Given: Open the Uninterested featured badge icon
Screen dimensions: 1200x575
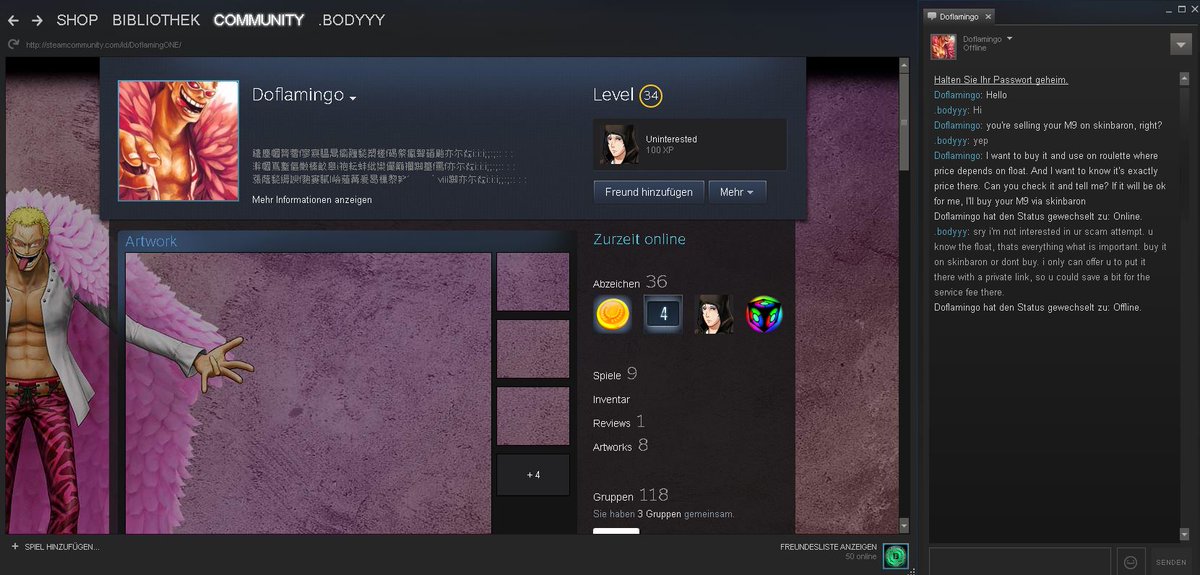Looking at the screenshot, I should point(619,145).
